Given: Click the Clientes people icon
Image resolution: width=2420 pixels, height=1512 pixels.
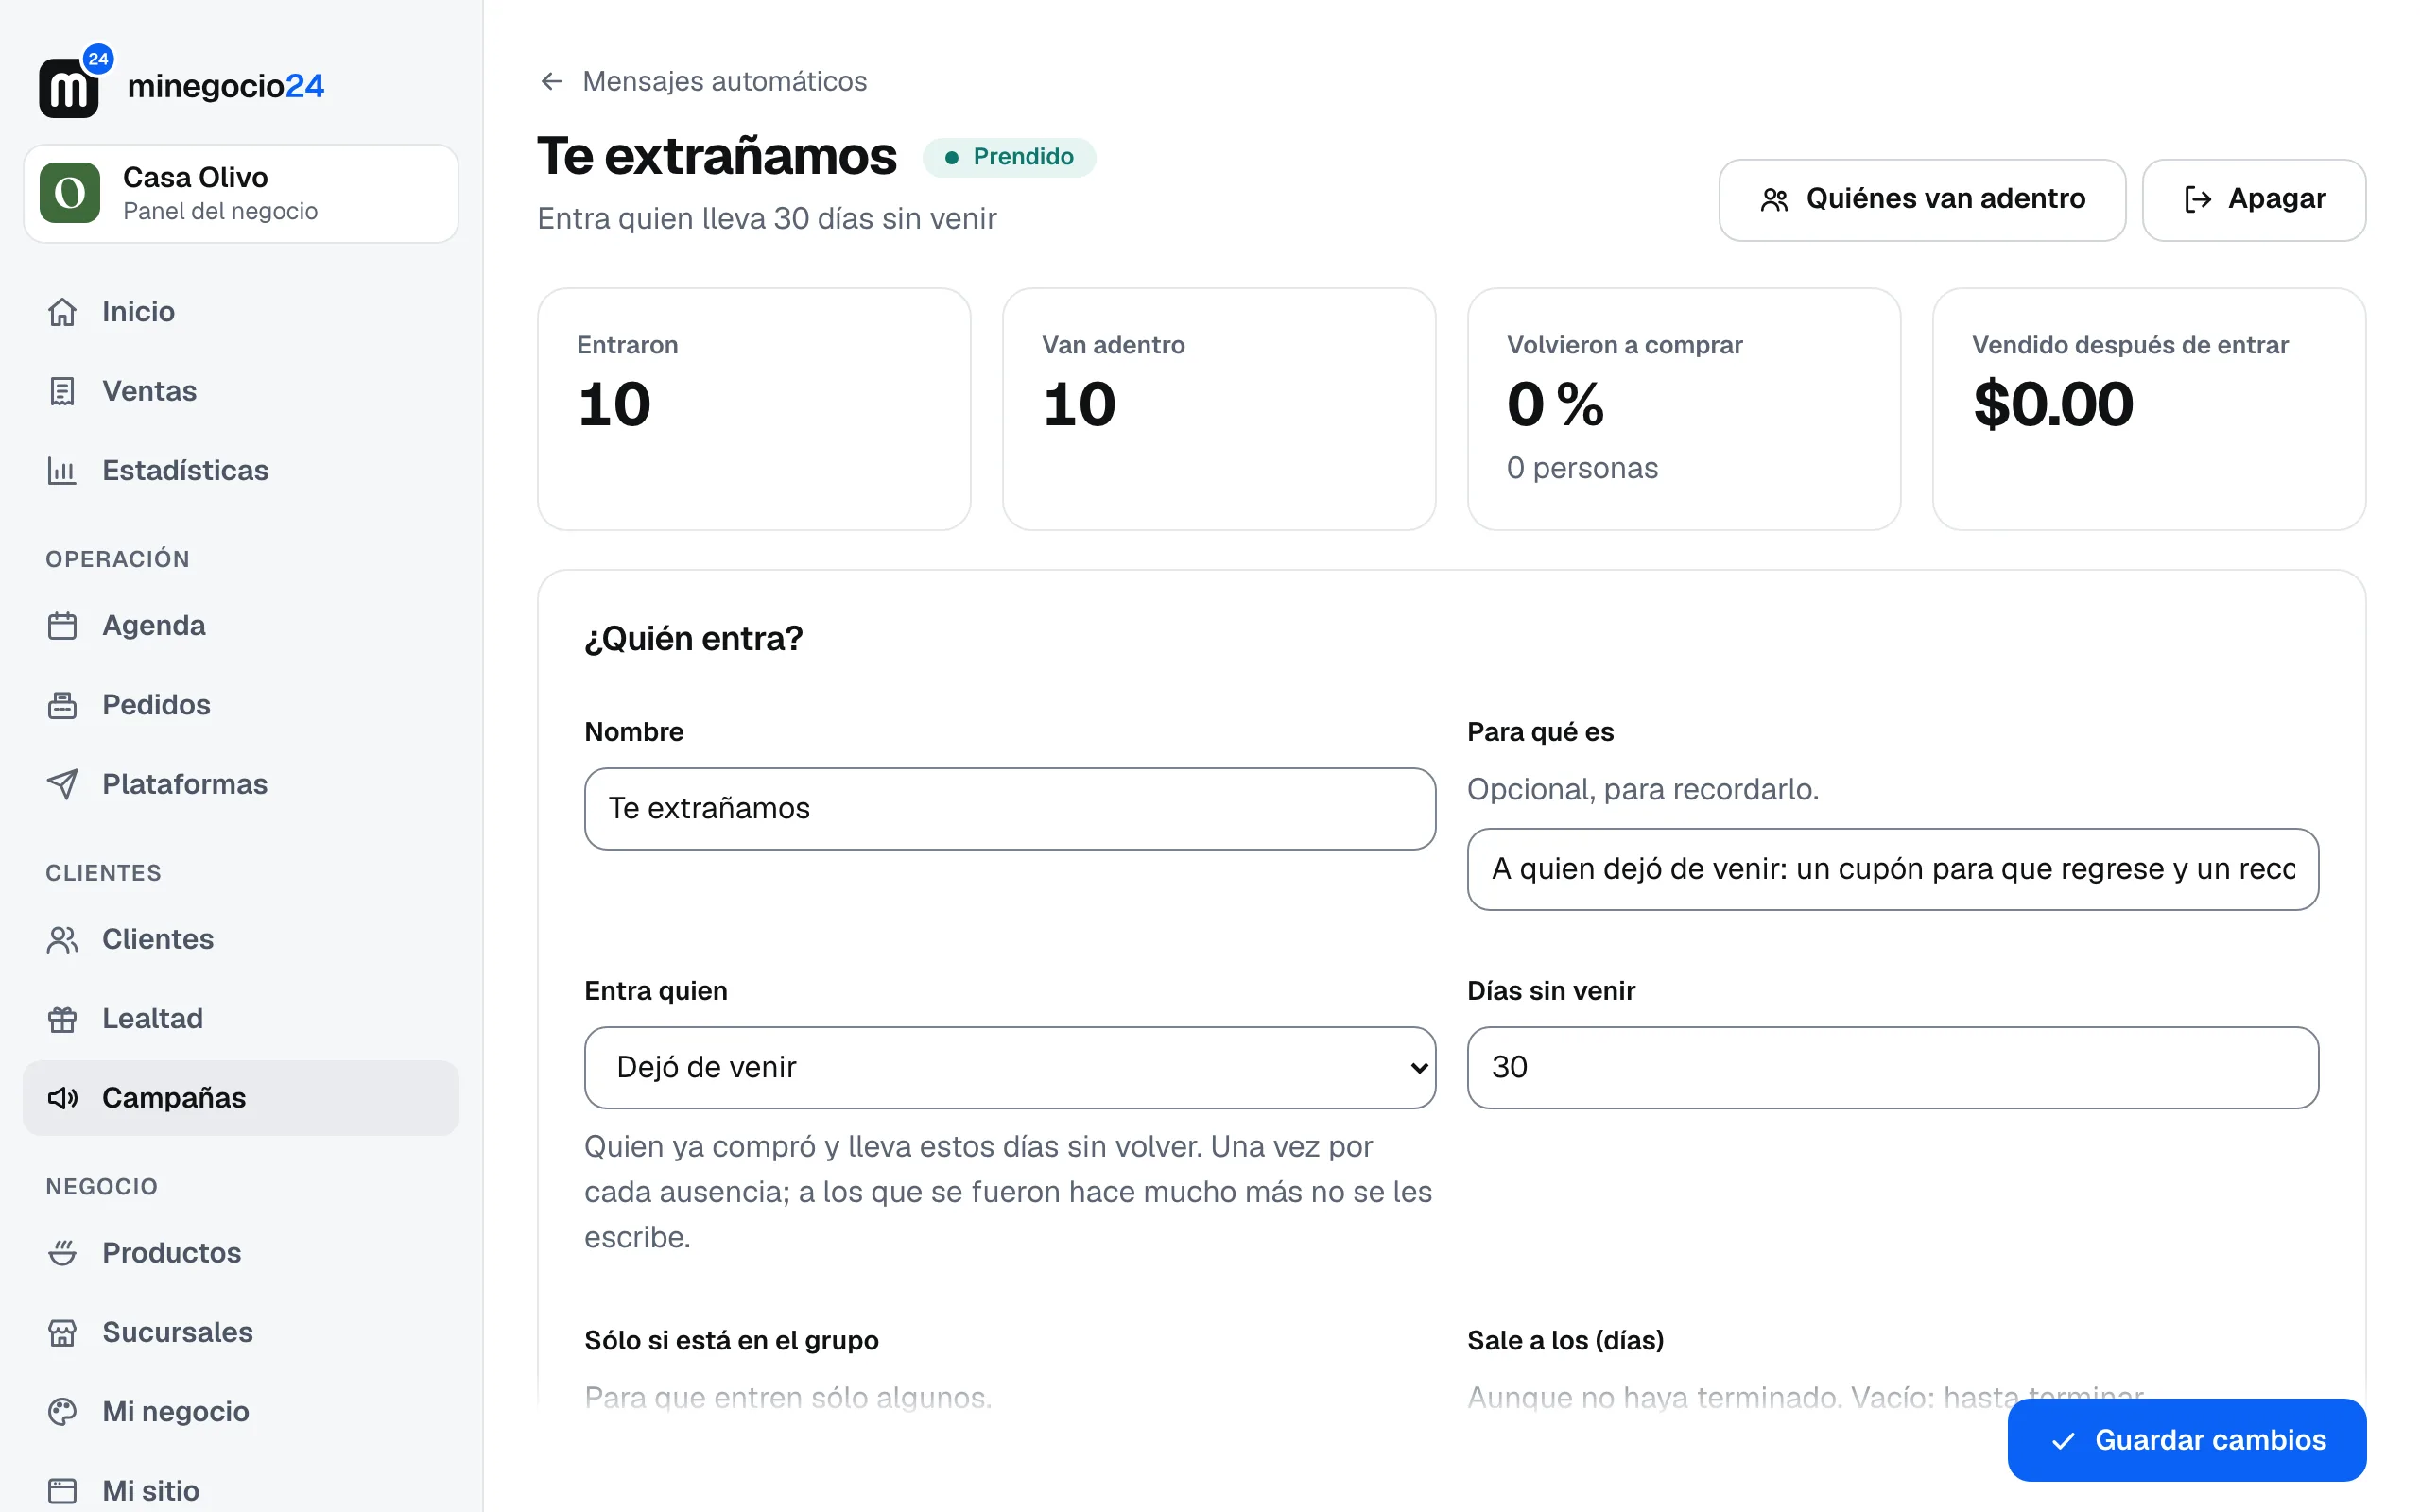Looking at the screenshot, I should (62, 940).
